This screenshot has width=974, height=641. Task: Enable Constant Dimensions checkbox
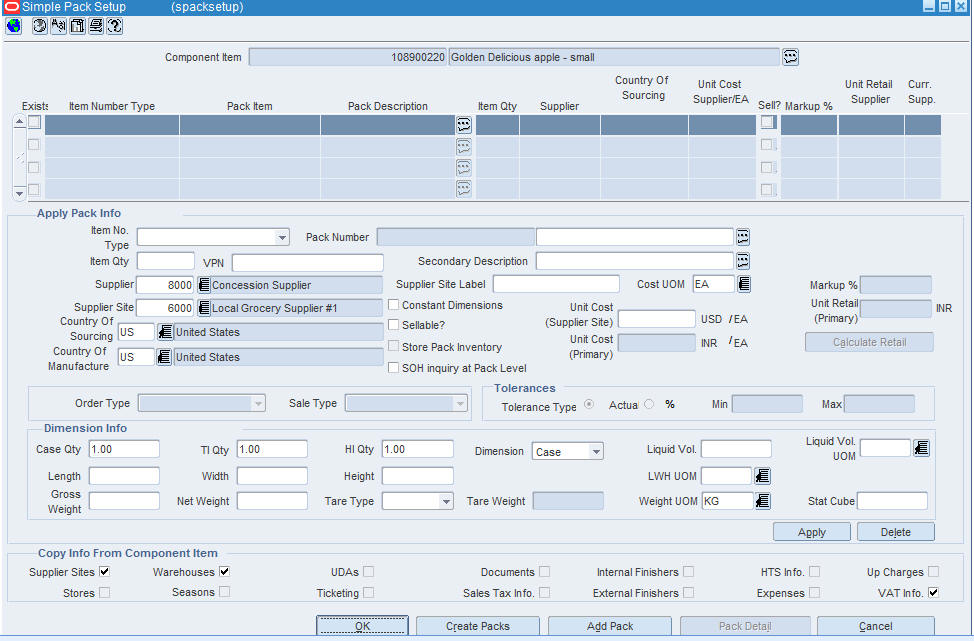[x=393, y=305]
